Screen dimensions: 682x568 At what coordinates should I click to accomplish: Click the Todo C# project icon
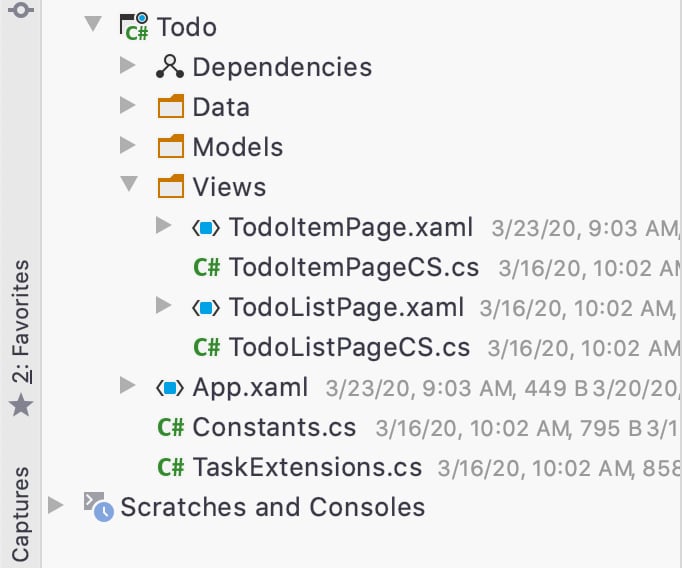point(133,27)
